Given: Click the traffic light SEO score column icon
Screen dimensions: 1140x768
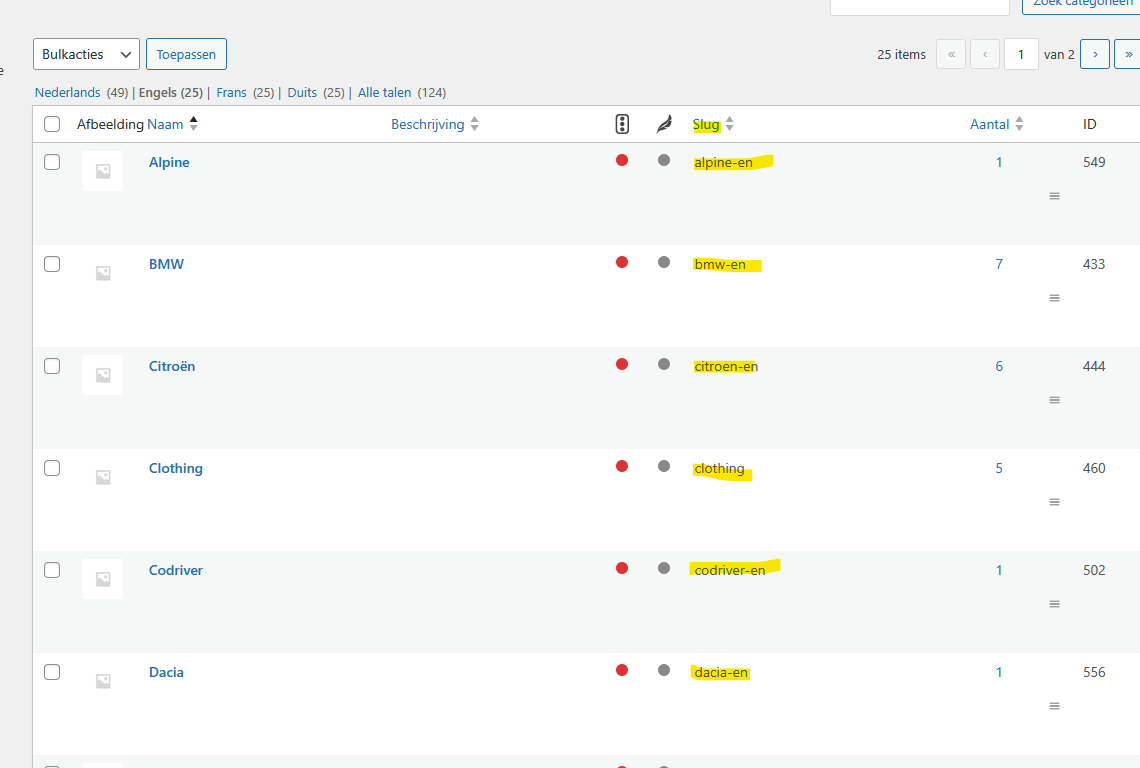Looking at the screenshot, I should (x=622, y=124).
